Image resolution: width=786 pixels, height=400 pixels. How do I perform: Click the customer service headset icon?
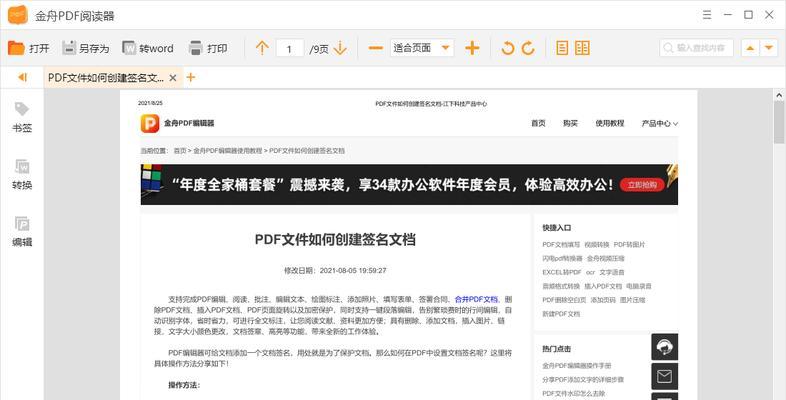point(664,347)
